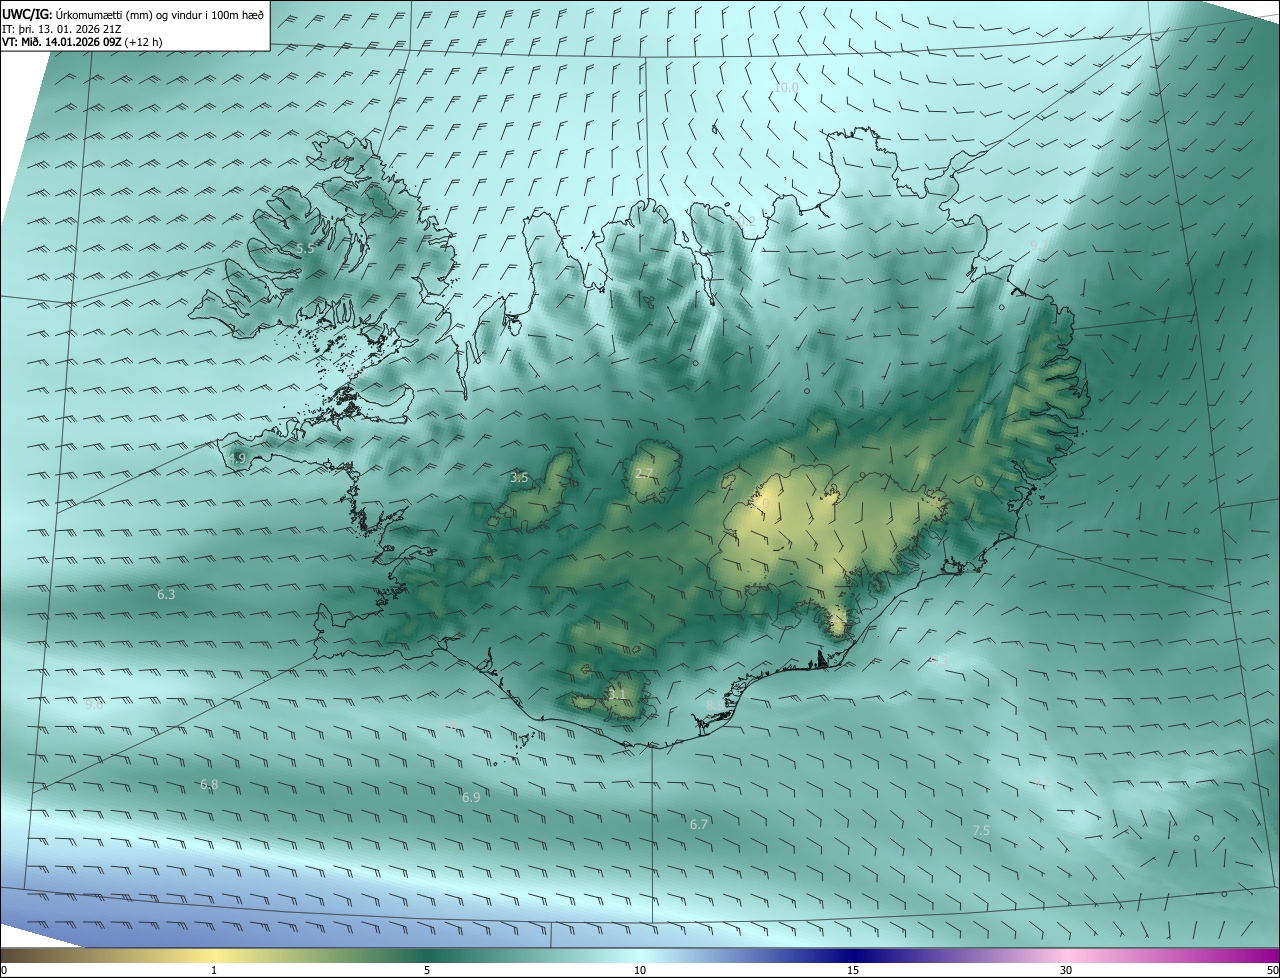Click the 6.9 value label over the sea
This screenshot has width=1280, height=978.
pos(471,797)
